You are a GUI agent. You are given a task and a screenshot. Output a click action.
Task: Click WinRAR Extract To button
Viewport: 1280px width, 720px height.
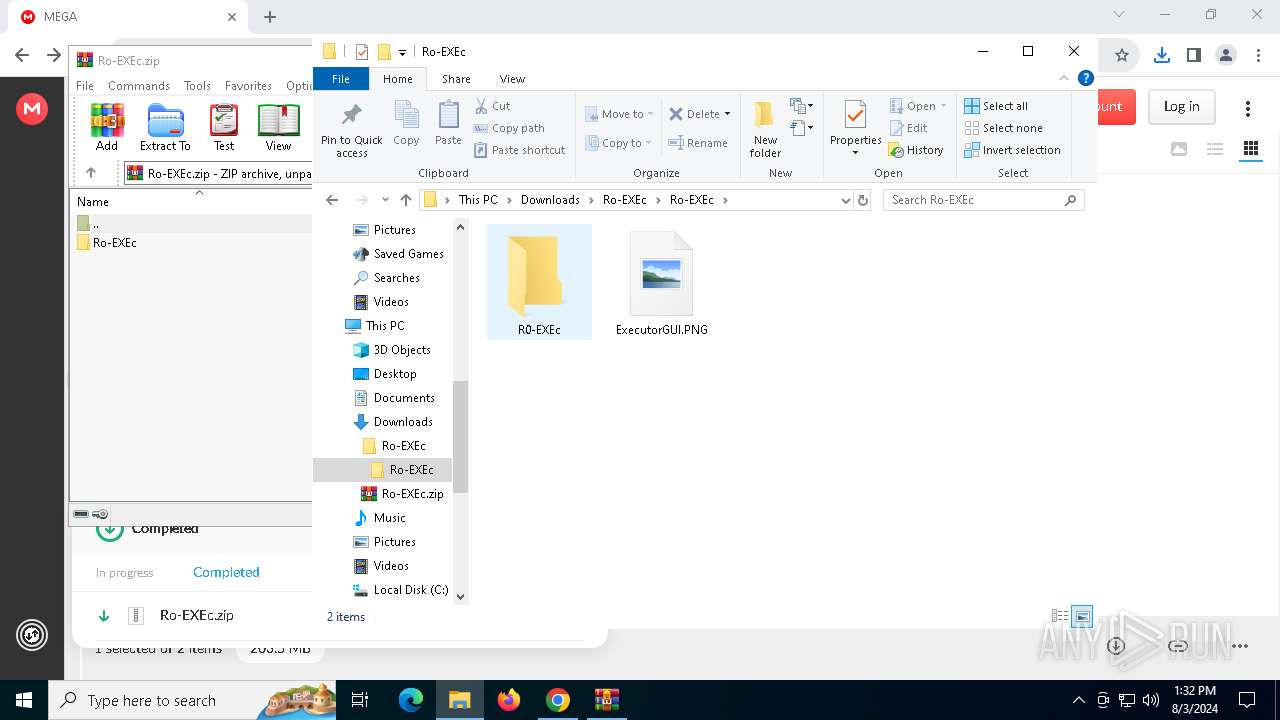click(x=165, y=127)
